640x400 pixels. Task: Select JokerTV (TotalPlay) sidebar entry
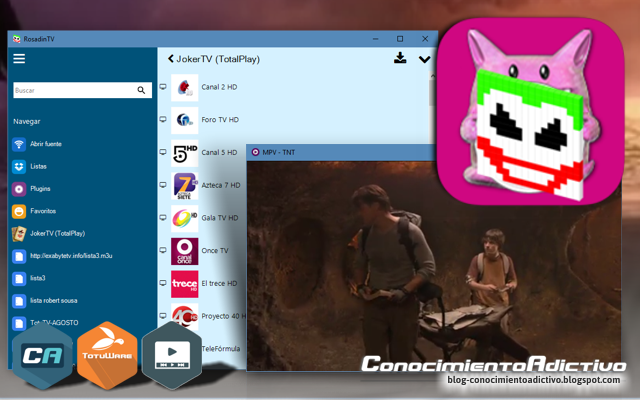click(x=58, y=233)
